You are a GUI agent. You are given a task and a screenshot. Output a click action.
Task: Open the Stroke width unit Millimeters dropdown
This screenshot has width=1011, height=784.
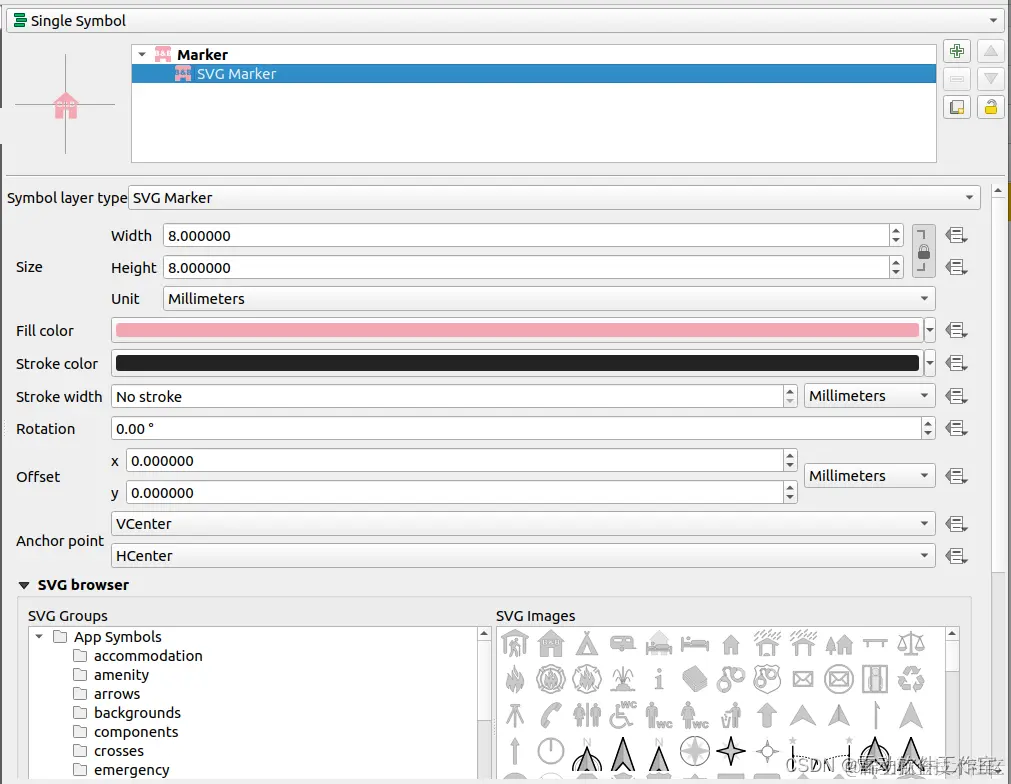pos(869,396)
